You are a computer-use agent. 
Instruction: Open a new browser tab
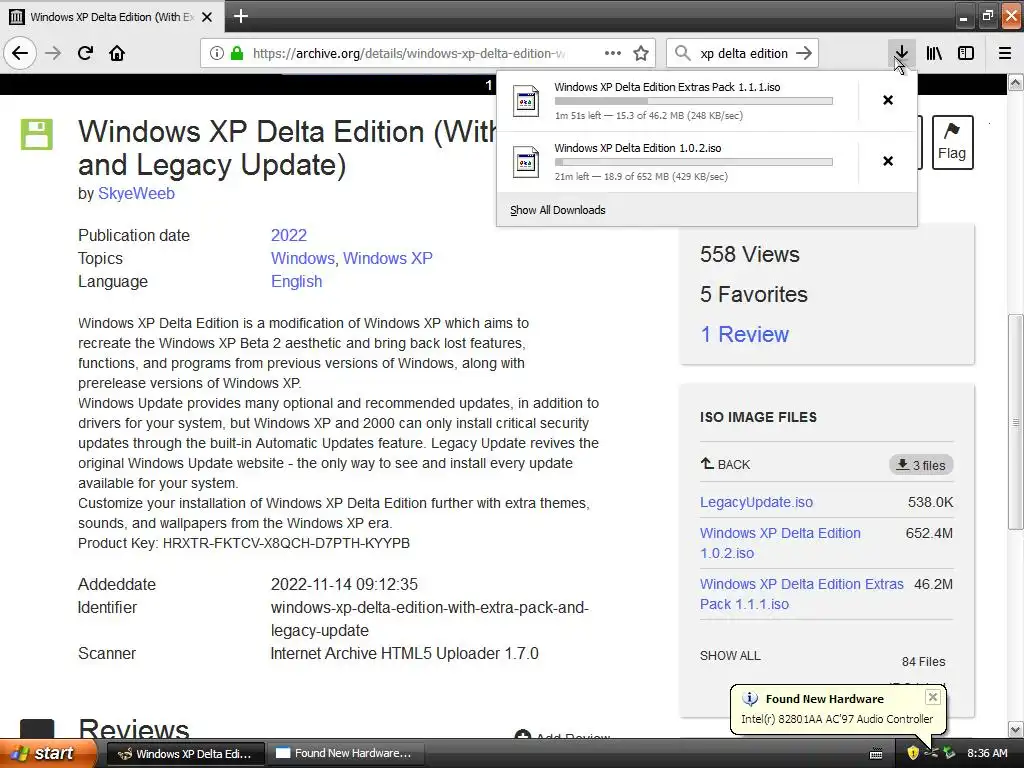click(241, 16)
